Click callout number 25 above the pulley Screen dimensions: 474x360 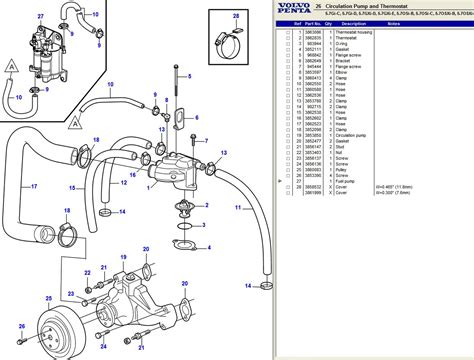tap(49, 298)
